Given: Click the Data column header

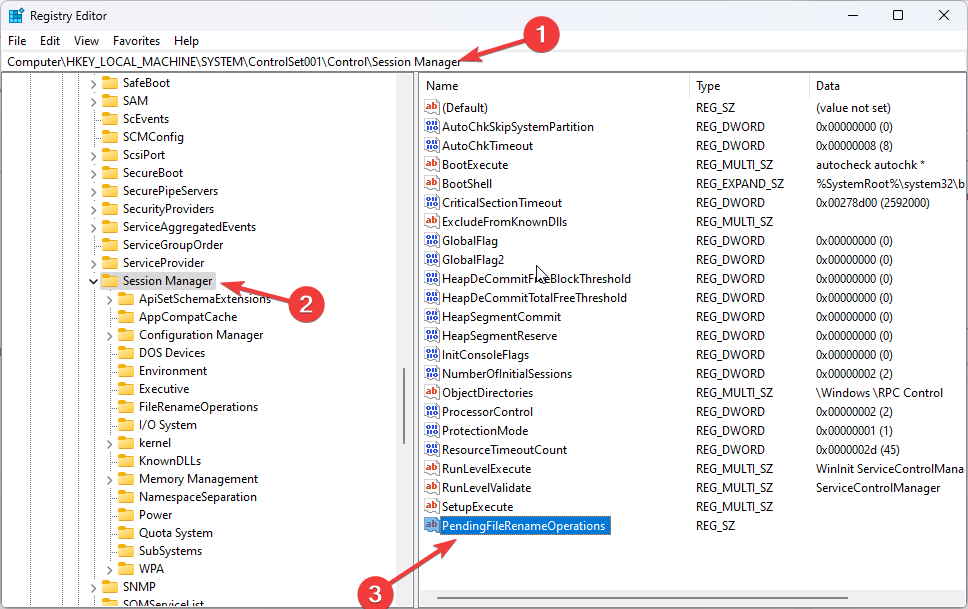Looking at the screenshot, I should click(x=887, y=86).
